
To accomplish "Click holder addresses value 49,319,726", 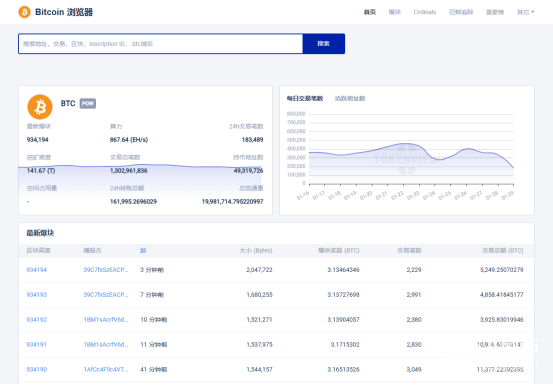I will pos(248,171).
